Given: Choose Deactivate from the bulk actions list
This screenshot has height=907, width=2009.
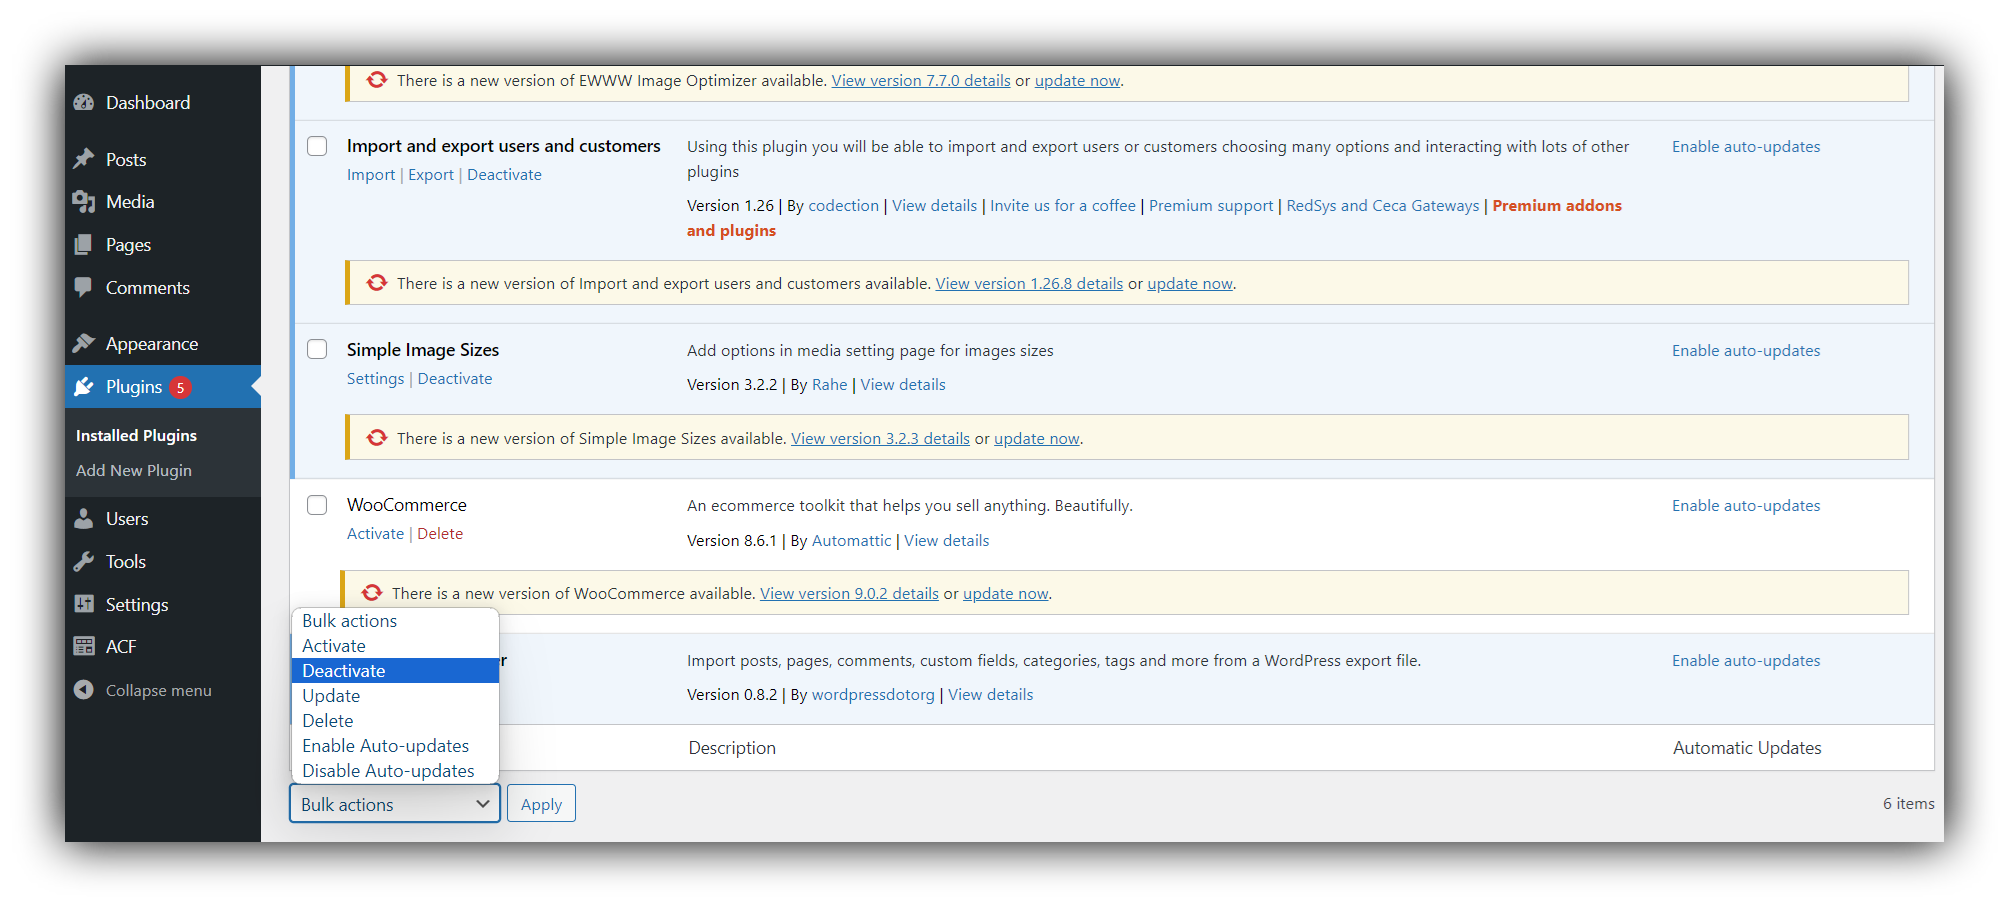Looking at the screenshot, I should point(344,670).
